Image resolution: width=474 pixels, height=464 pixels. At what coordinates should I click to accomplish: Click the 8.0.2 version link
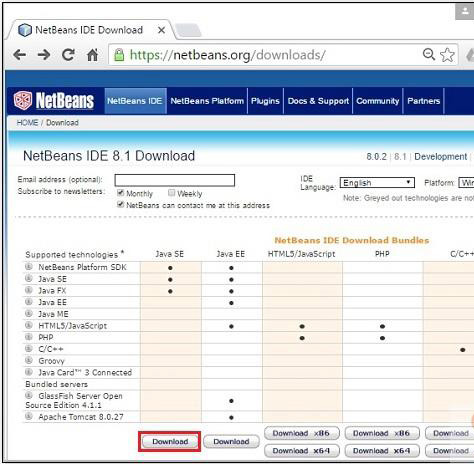point(376,156)
